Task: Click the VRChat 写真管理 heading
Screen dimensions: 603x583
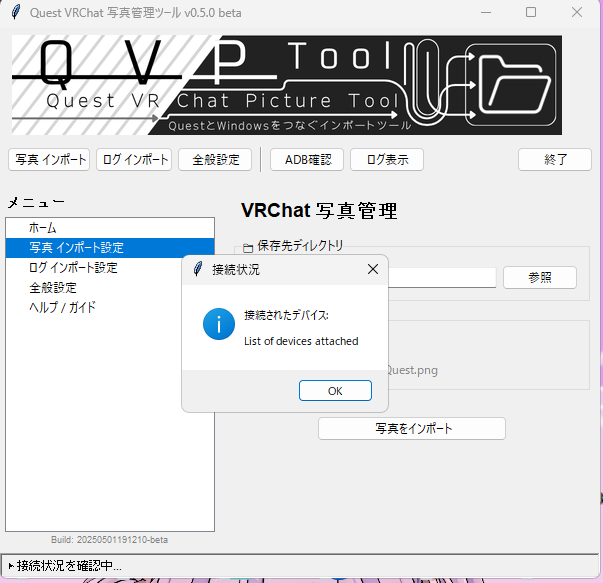Action: coord(319,211)
